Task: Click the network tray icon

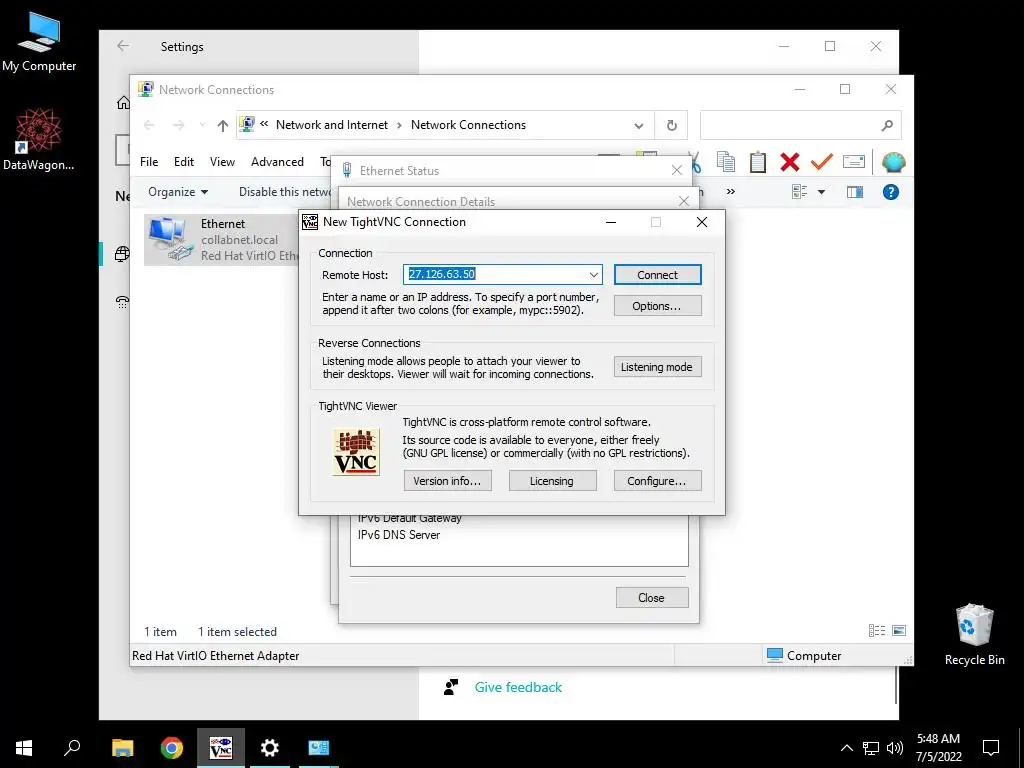Action: click(x=871, y=748)
